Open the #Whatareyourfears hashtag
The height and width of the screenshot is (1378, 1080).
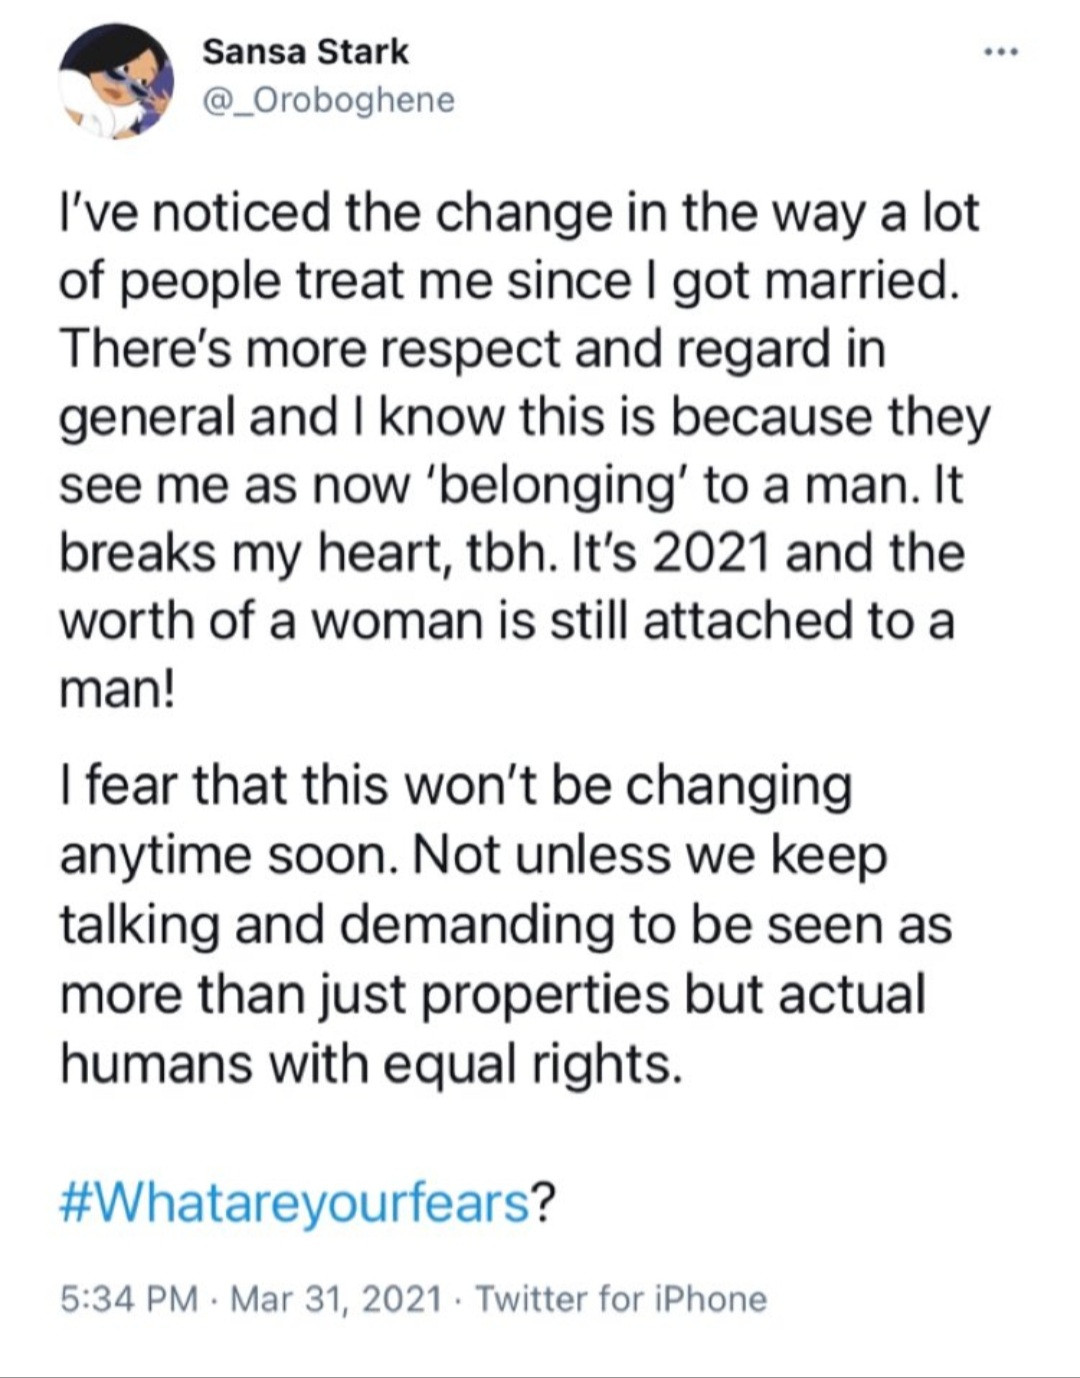[294, 1202]
